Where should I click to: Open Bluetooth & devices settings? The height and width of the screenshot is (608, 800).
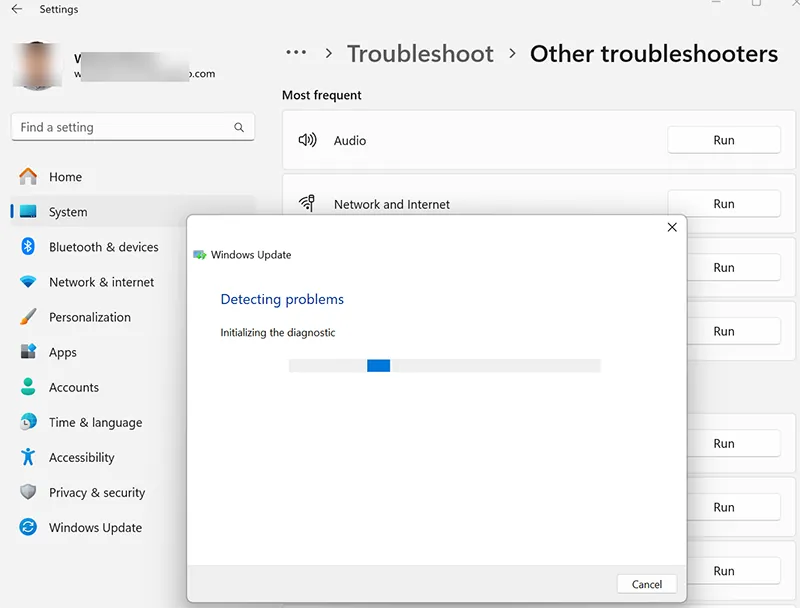(x=98, y=247)
